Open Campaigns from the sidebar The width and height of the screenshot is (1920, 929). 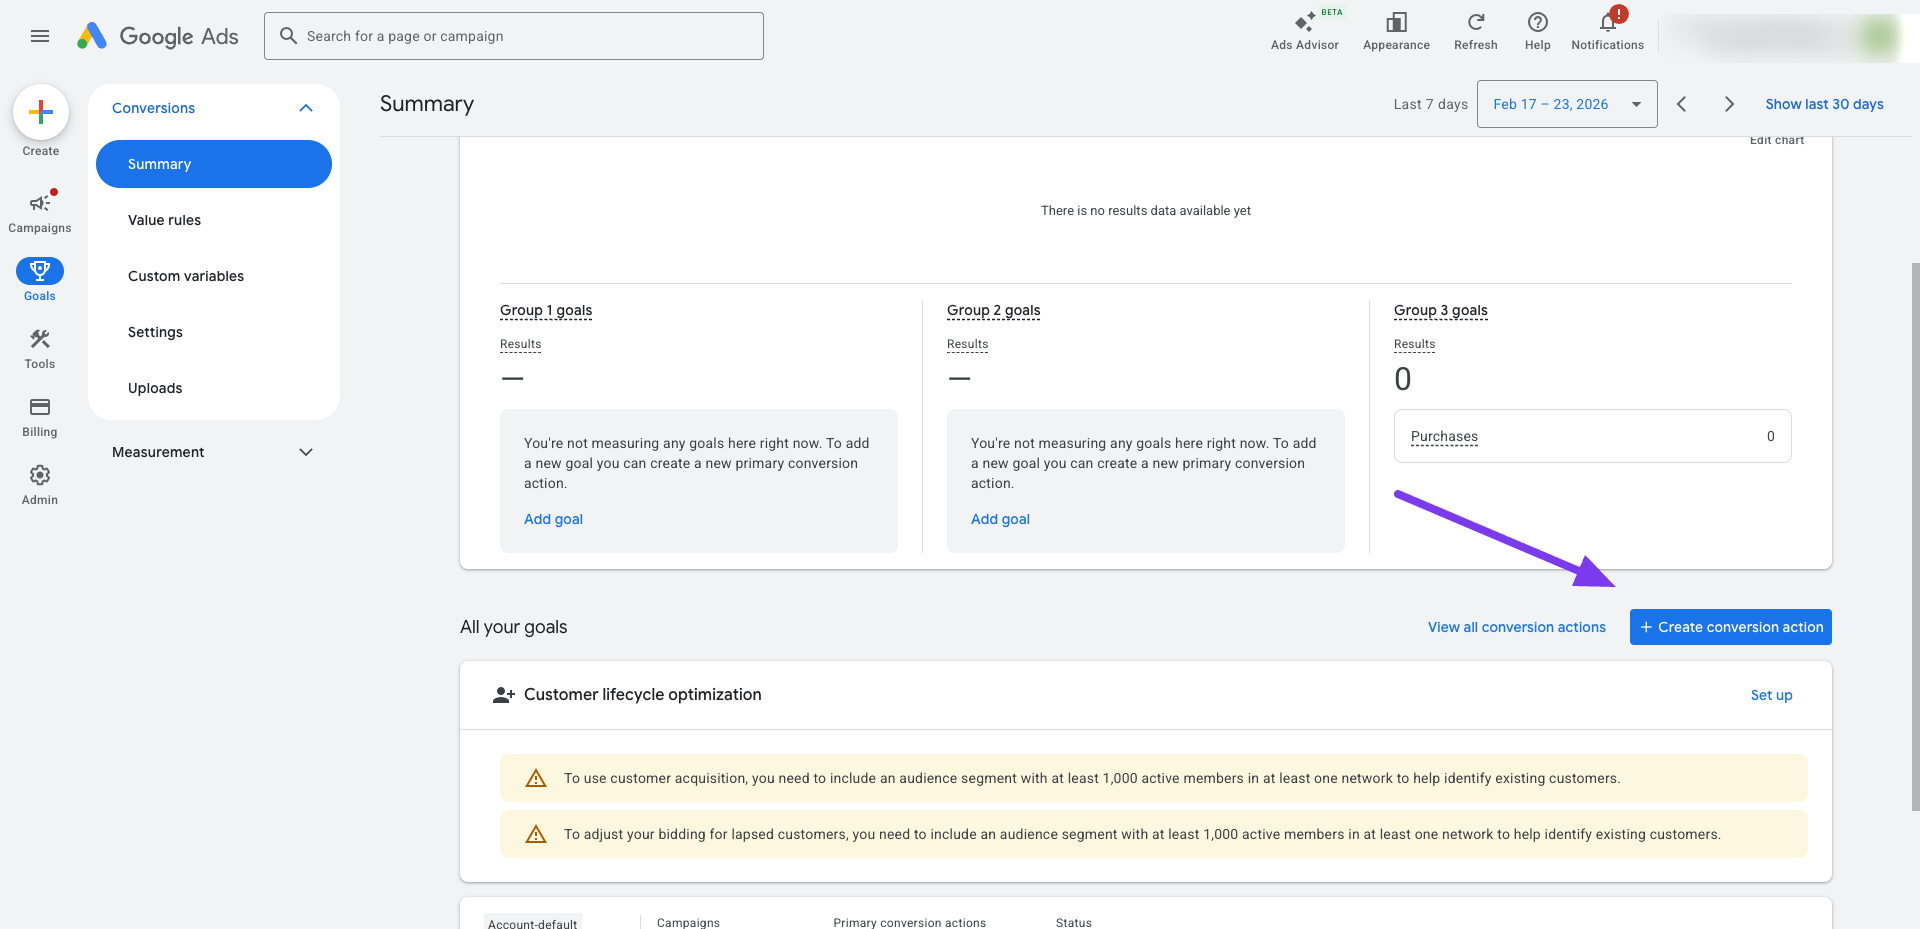pos(40,204)
